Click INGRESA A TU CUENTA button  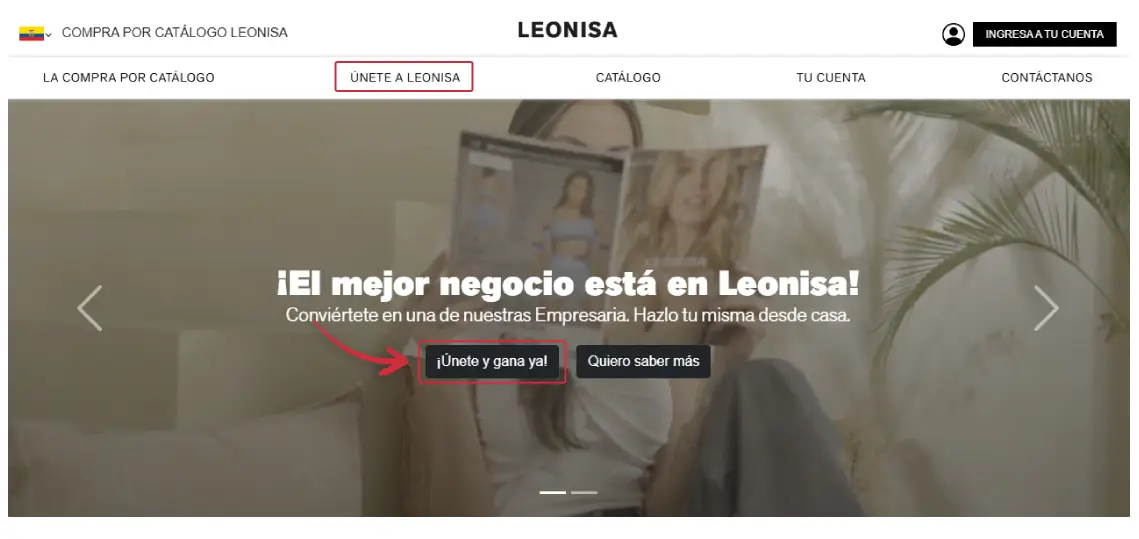1045,34
